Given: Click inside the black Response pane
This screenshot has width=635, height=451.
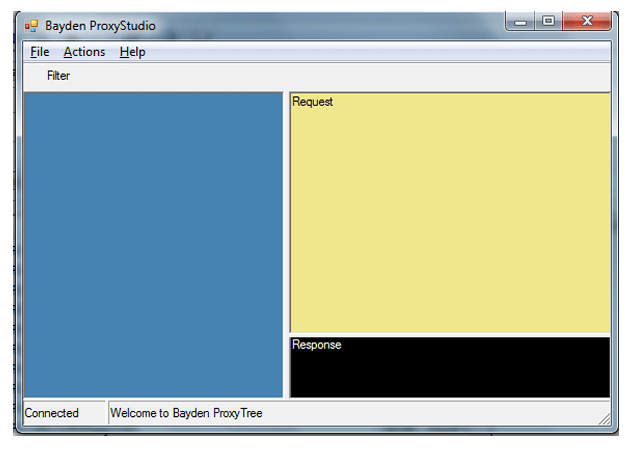Looking at the screenshot, I should click(450, 367).
